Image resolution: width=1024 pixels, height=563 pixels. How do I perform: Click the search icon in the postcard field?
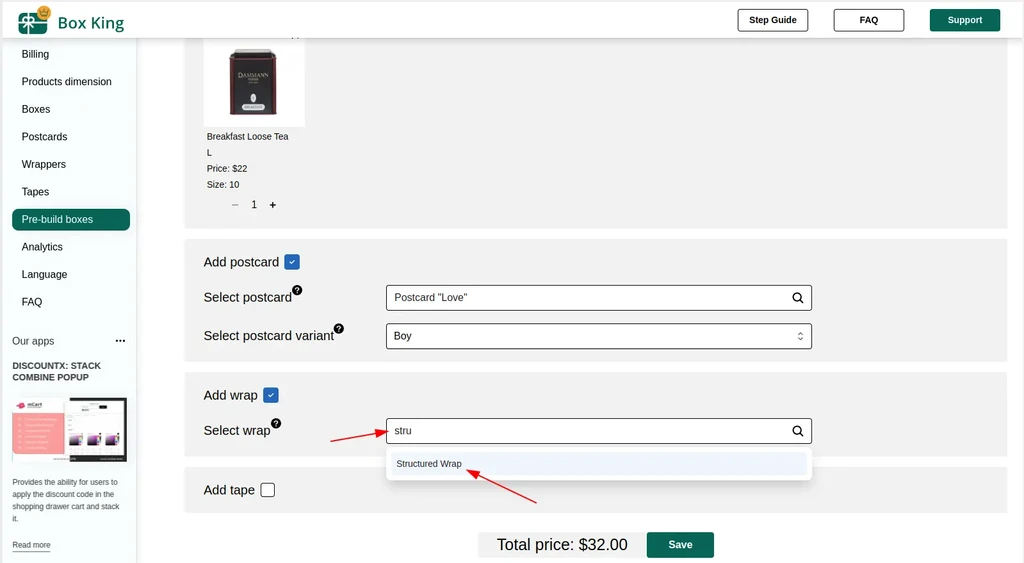point(797,298)
